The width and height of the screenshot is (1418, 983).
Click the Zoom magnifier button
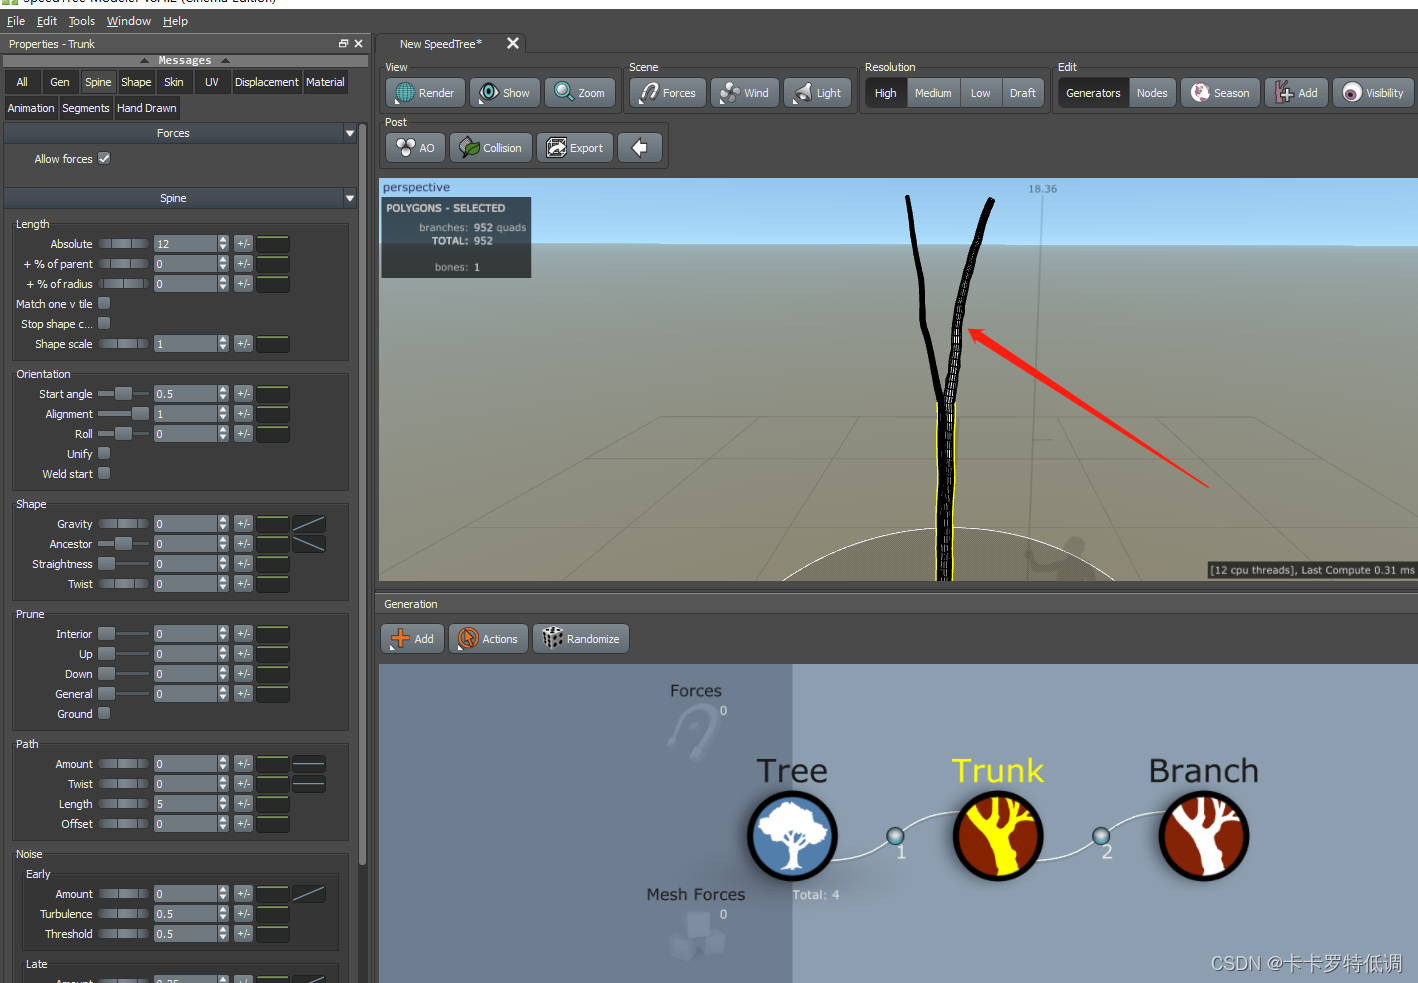[580, 93]
